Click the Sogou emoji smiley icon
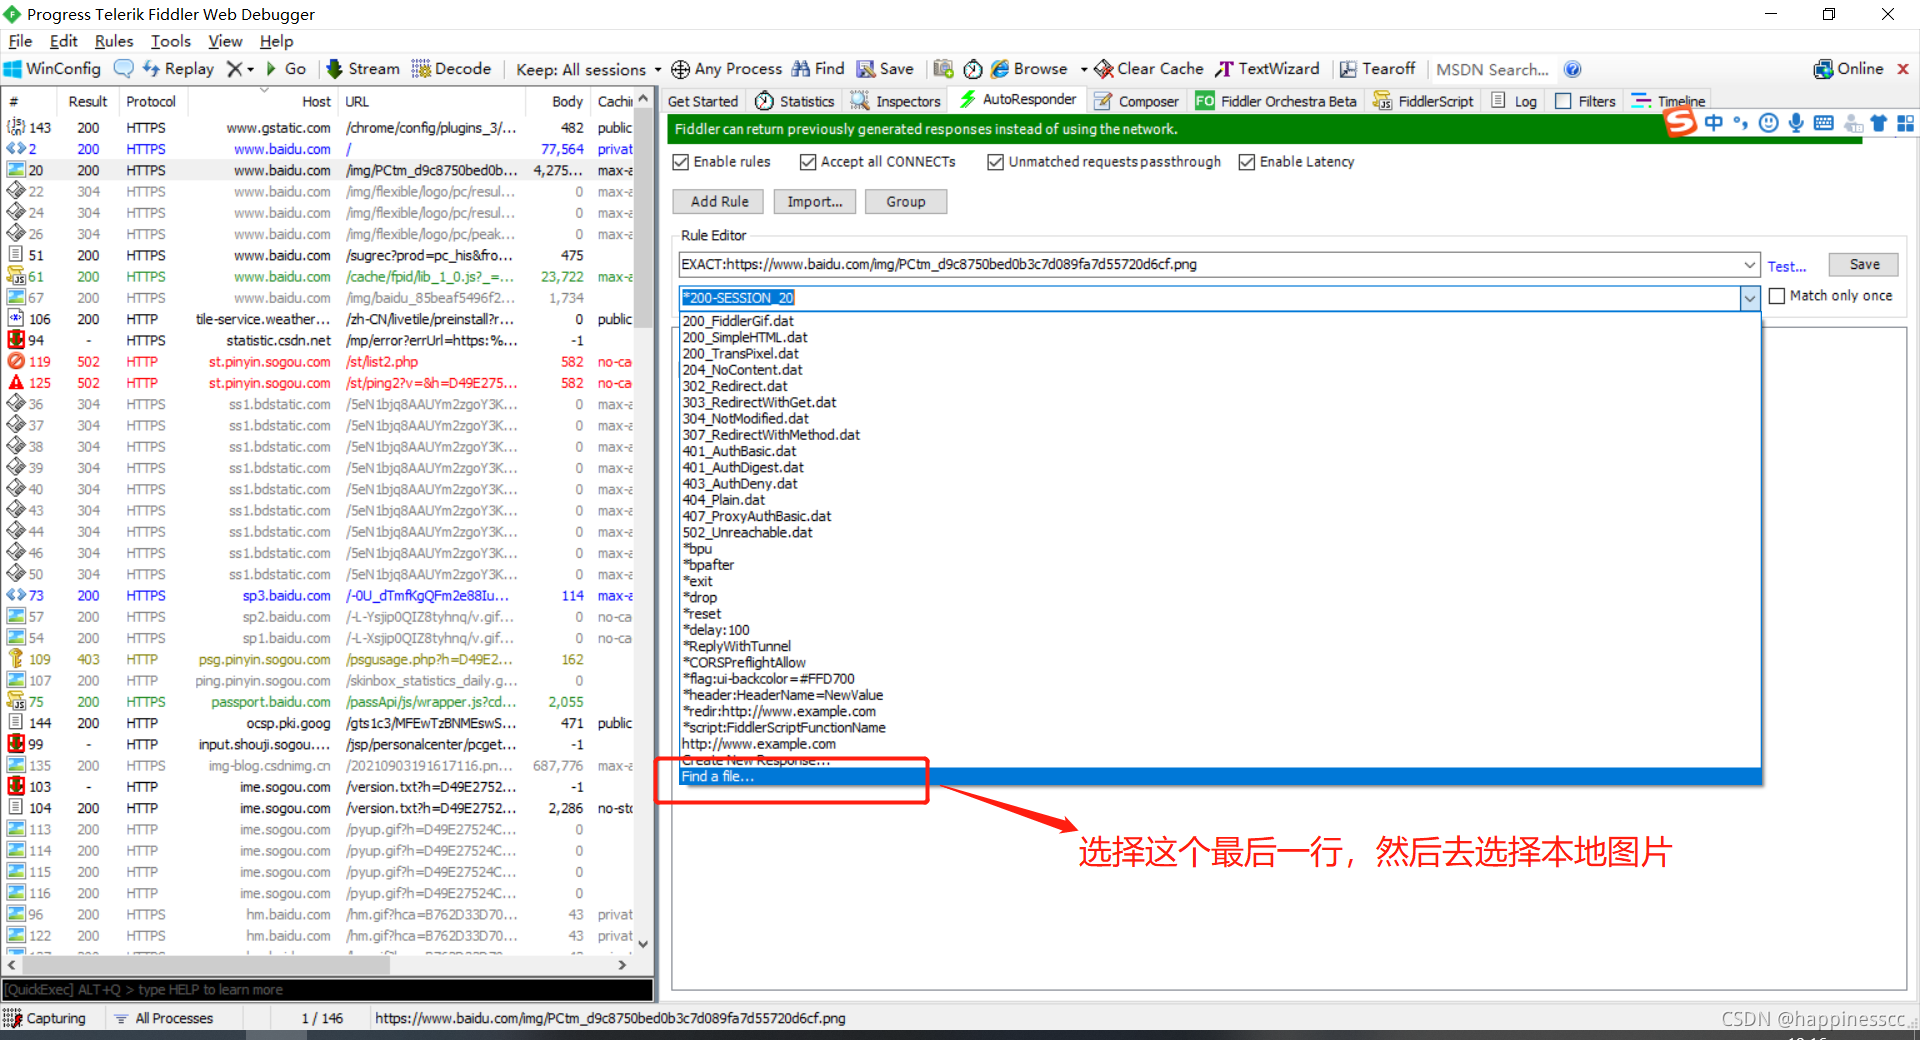1920x1040 pixels. click(x=1769, y=123)
